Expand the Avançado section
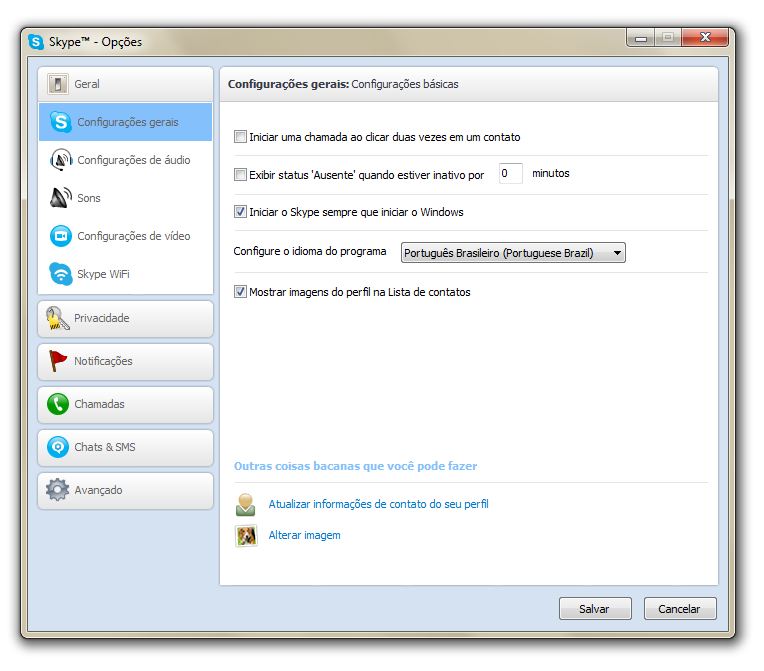 click(125, 491)
